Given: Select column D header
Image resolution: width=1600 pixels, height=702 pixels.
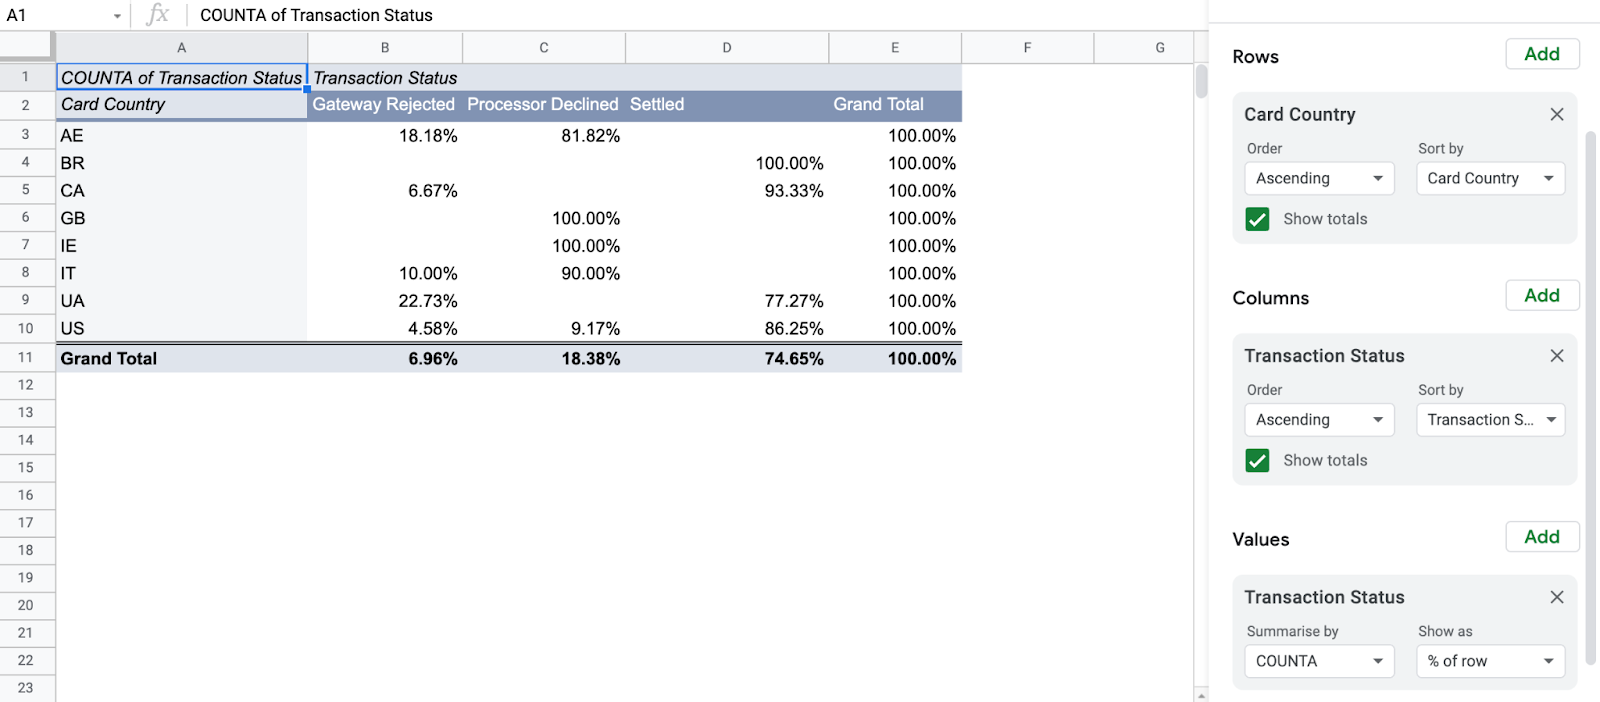Looking at the screenshot, I should 727,47.
